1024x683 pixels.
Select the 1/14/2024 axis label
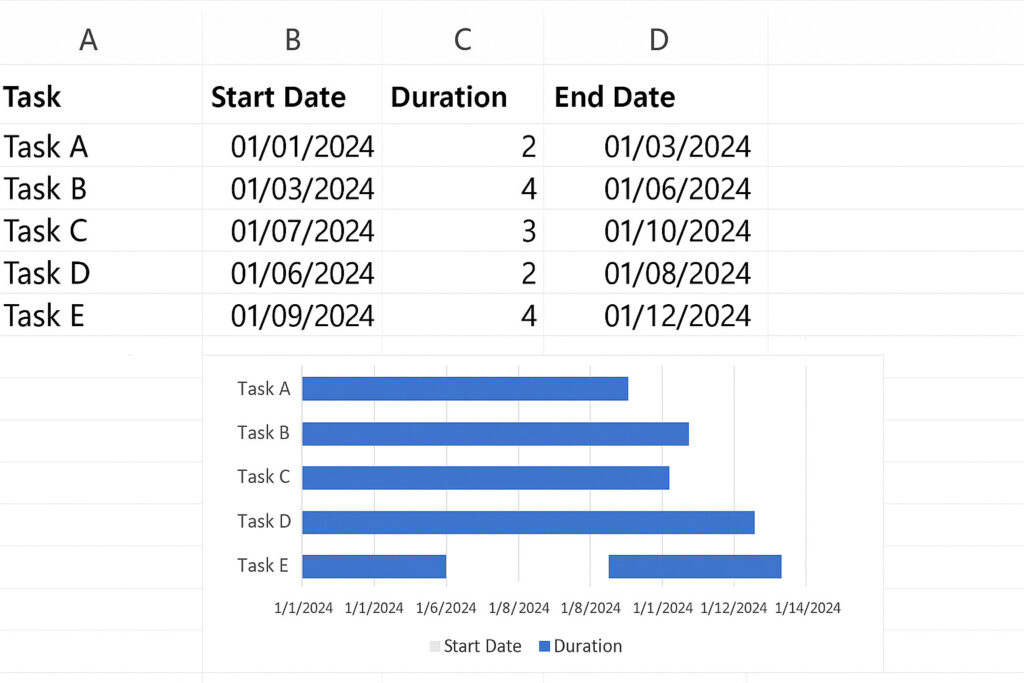807,607
